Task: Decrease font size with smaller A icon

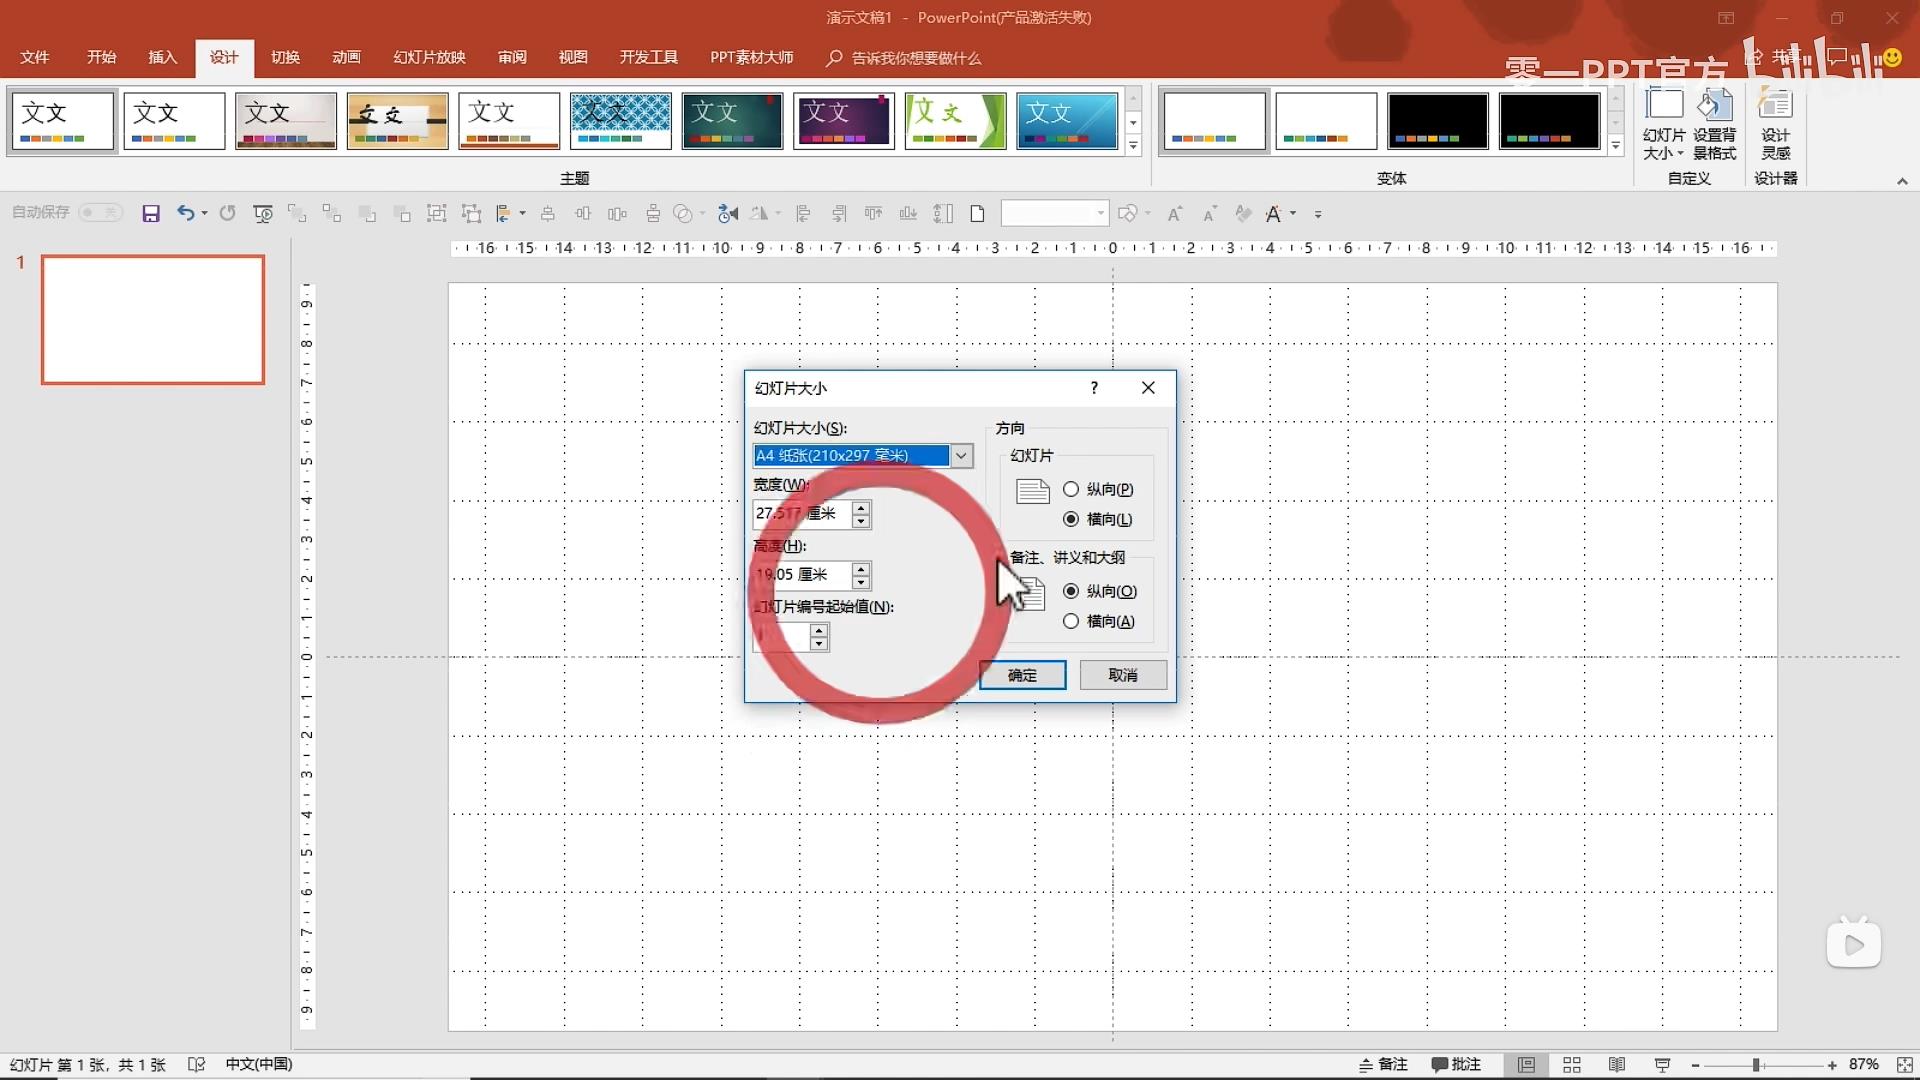Action: pyautogui.click(x=1209, y=214)
